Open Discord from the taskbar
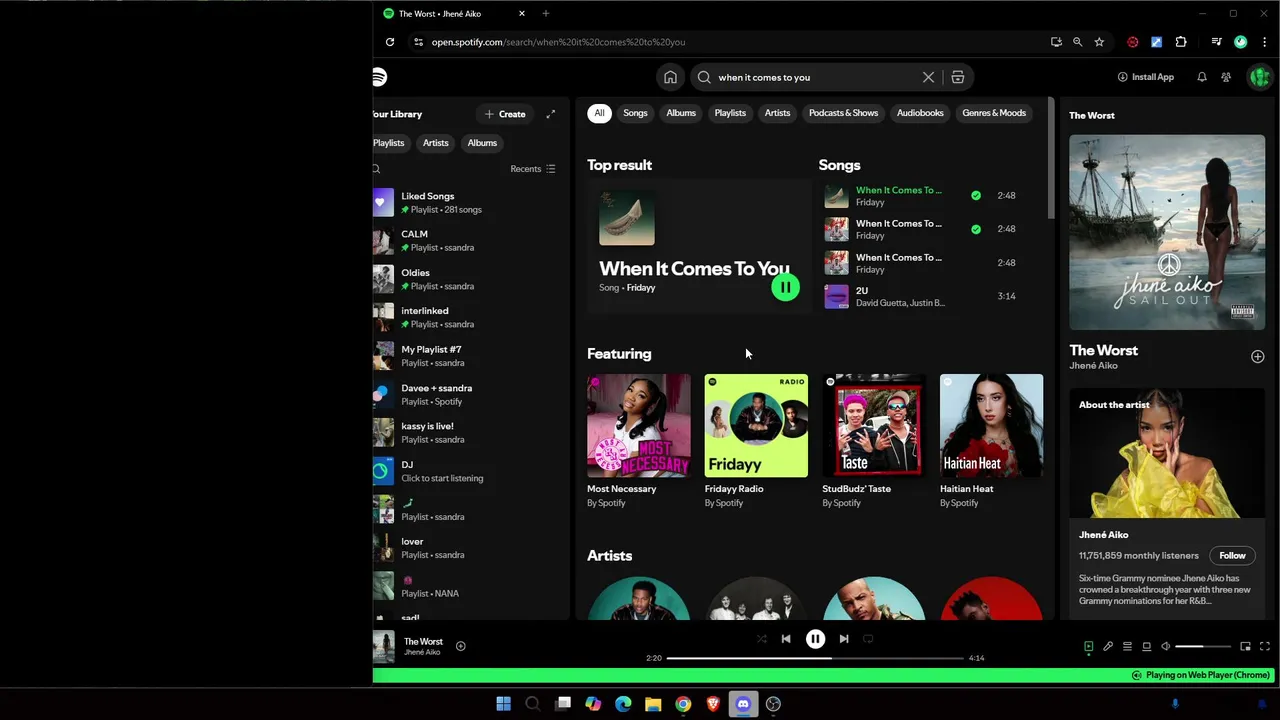The height and width of the screenshot is (720, 1280). [x=743, y=704]
